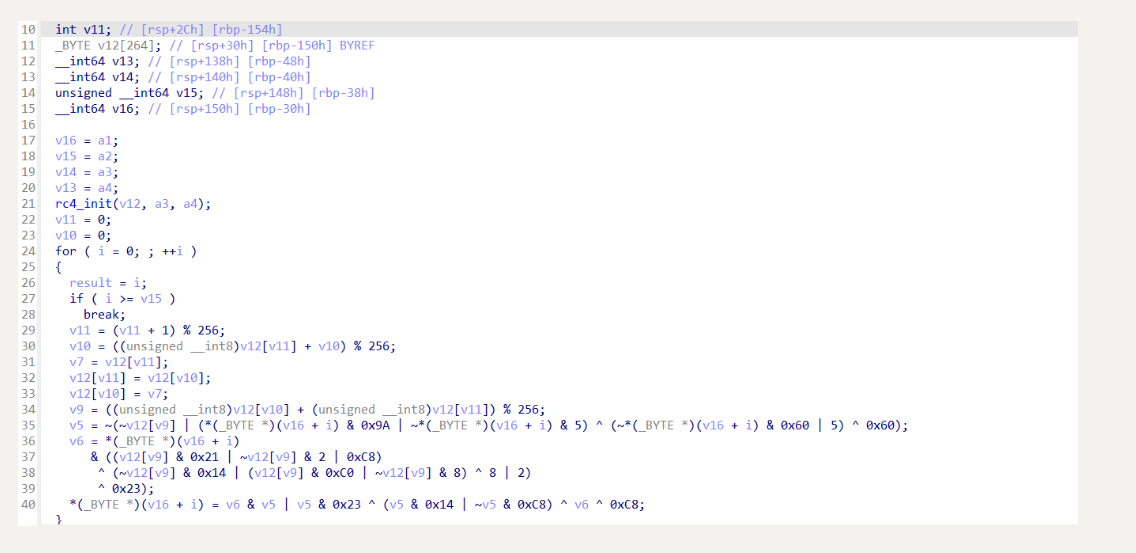
Task: Click line number 21 in gutter
Action: click(x=28, y=204)
